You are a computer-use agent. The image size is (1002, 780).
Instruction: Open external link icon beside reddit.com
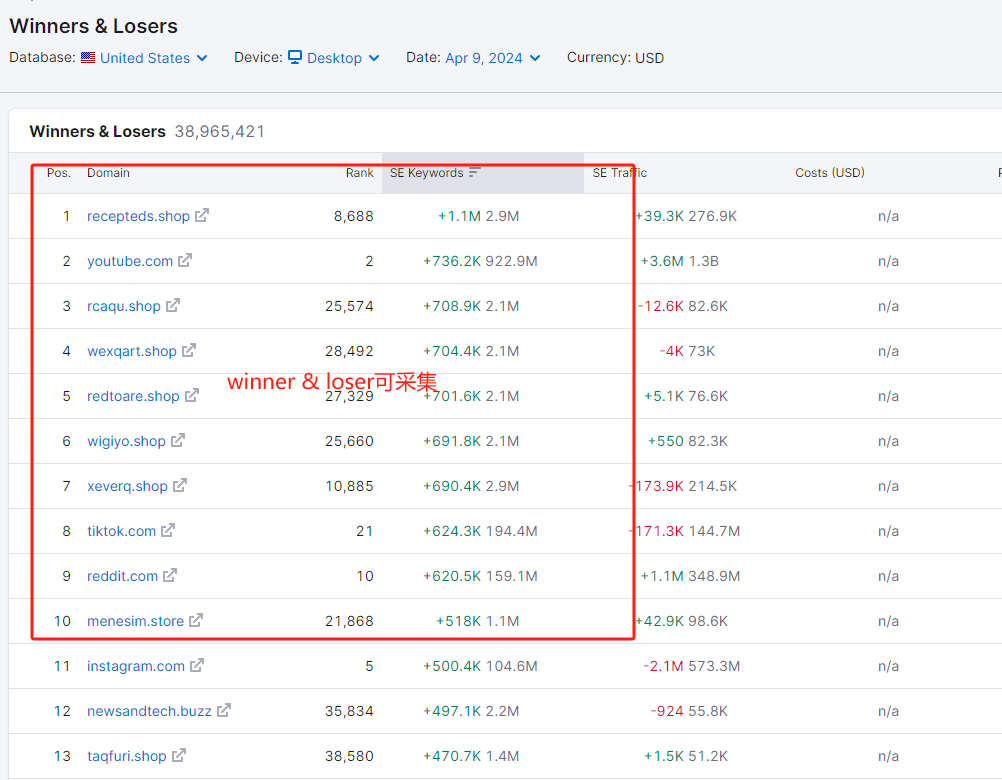tap(170, 576)
